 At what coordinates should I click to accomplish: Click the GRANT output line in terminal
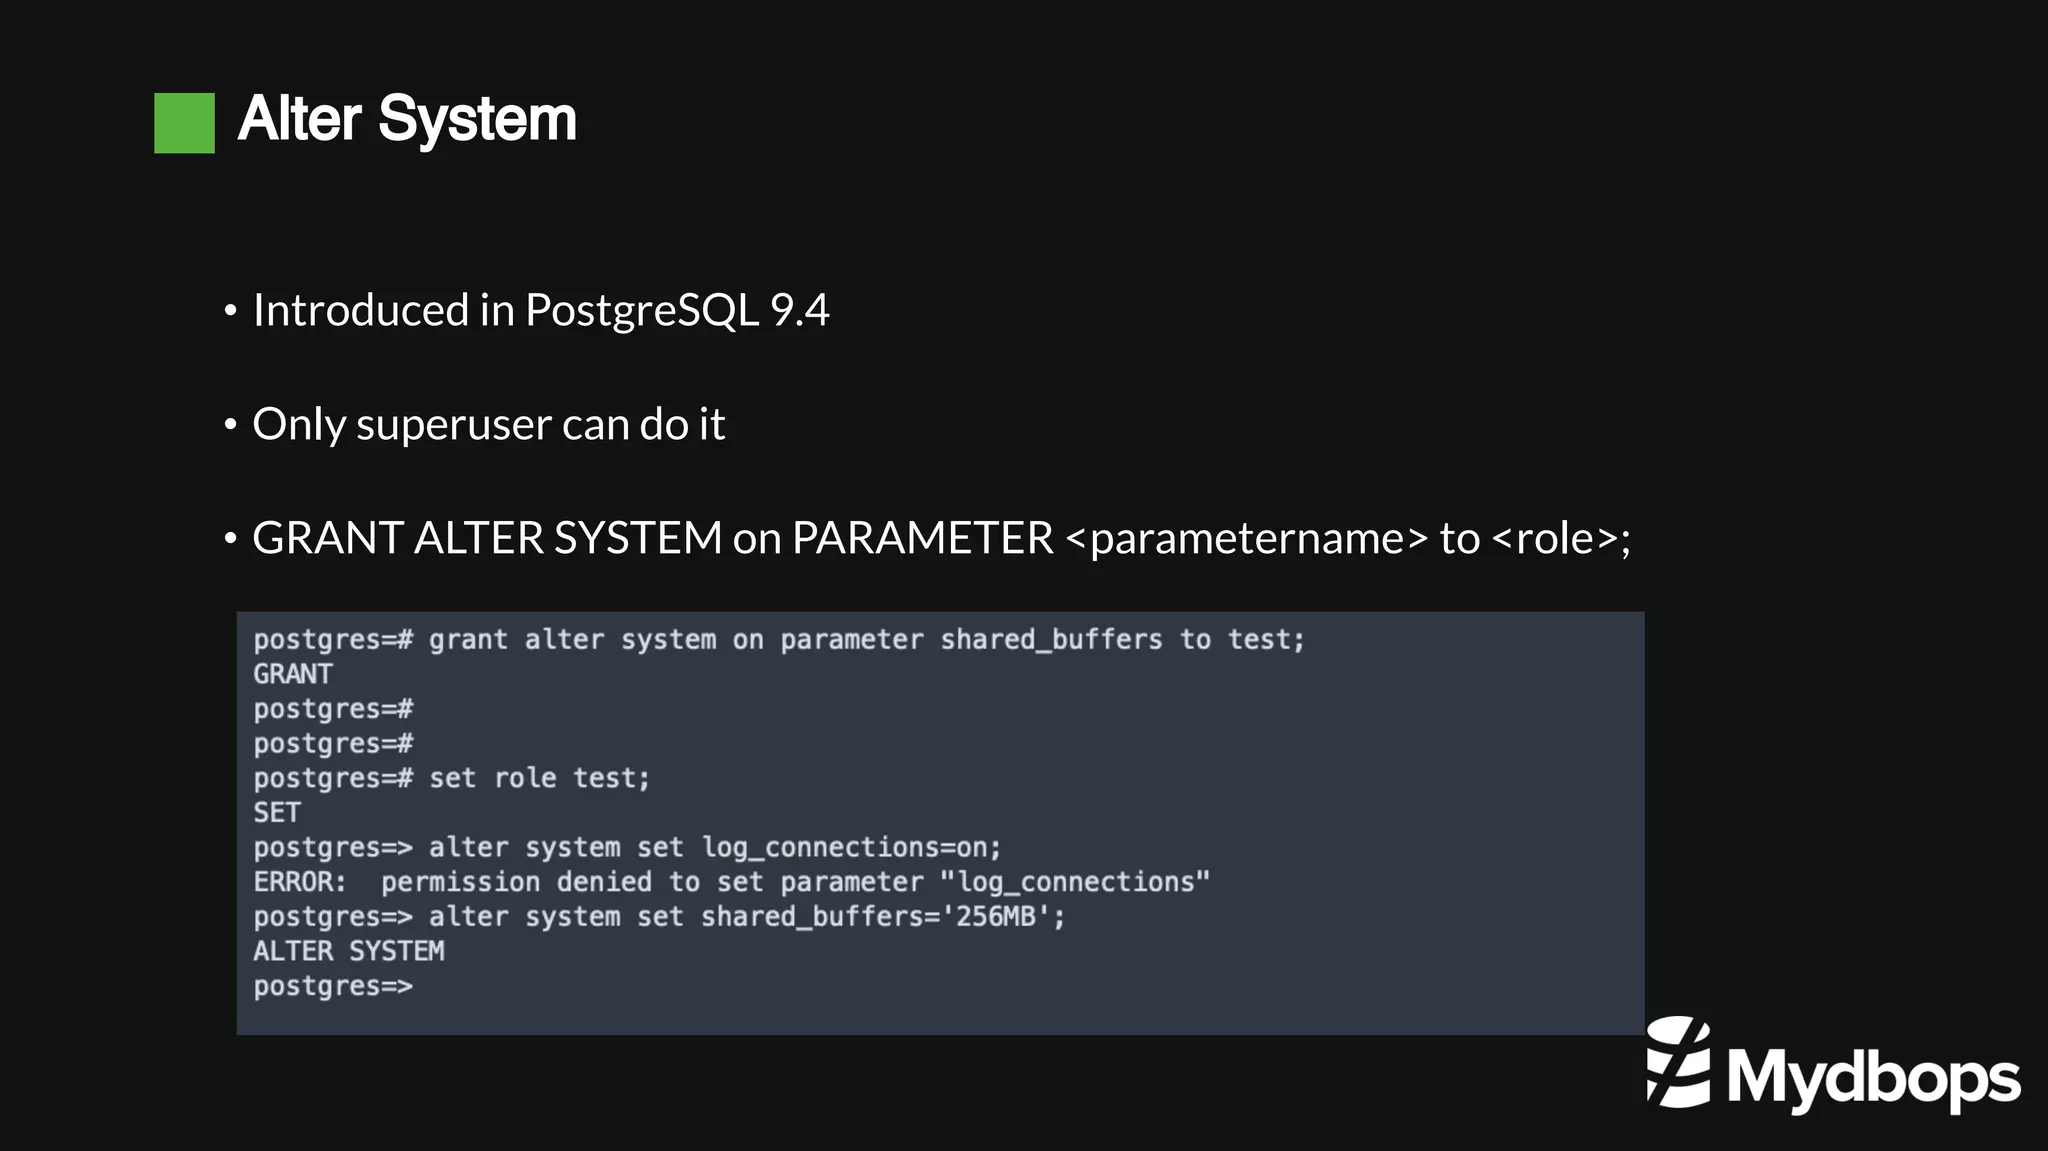[x=292, y=674]
